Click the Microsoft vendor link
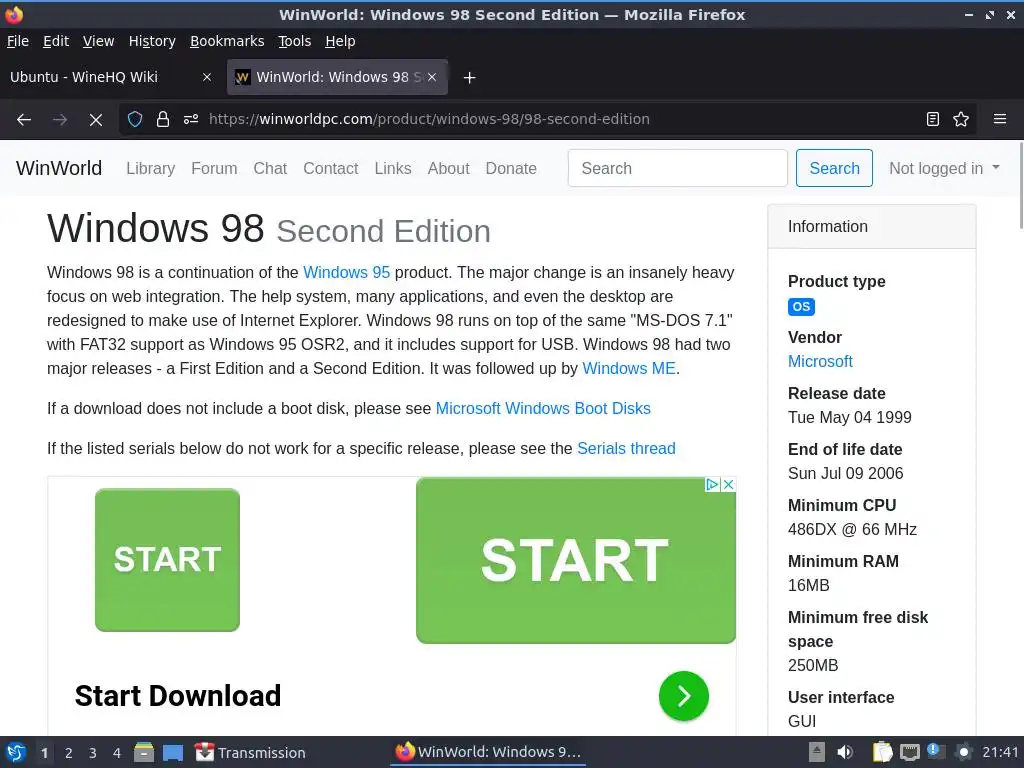1024x768 pixels. [x=820, y=361]
